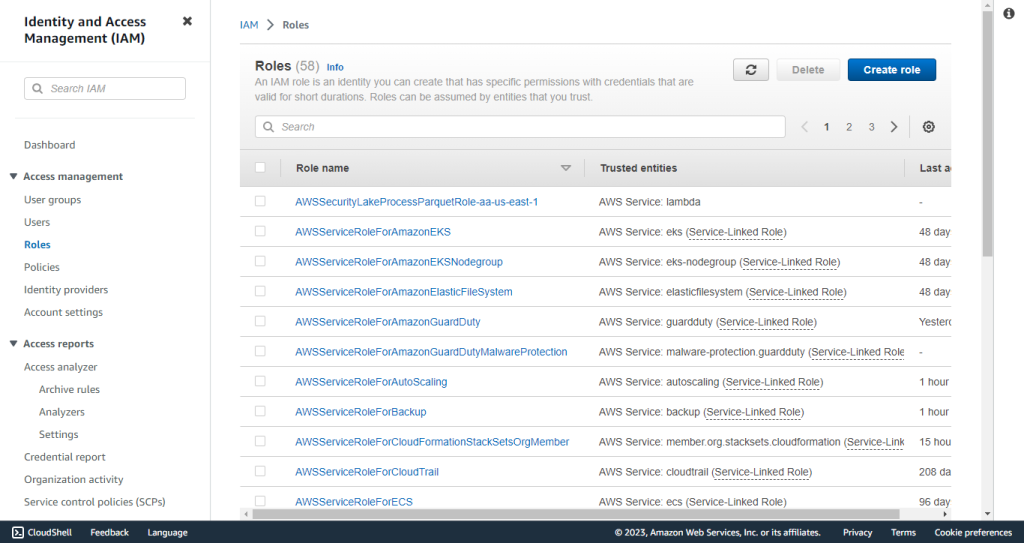Check AWSServiceRoleForAutoScaling checkbox
Image resolution: width=1024 pixels, height=543 pixels.
pyautogui.click(x=260, y=382)
